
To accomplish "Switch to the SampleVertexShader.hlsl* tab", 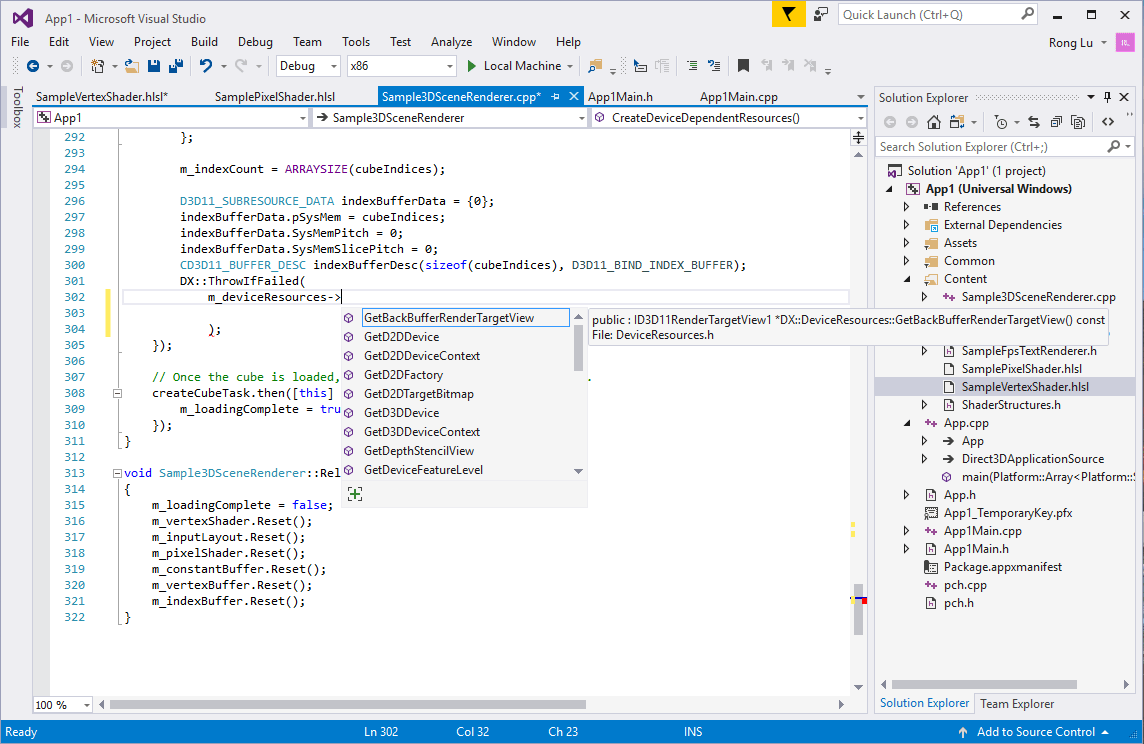I will tap(102, 96).
